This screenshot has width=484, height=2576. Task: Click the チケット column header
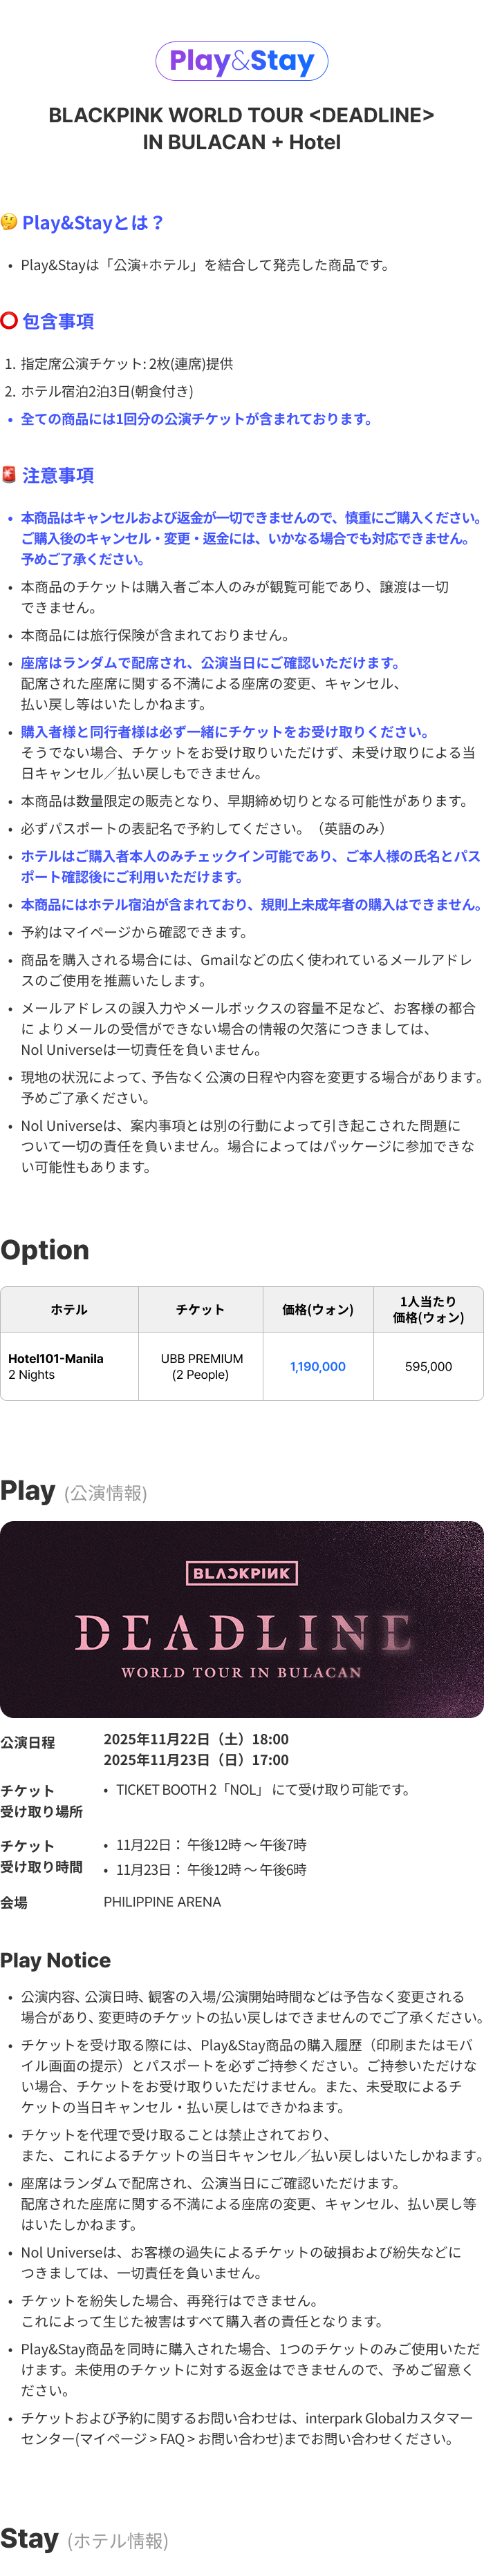point(200,1309)
